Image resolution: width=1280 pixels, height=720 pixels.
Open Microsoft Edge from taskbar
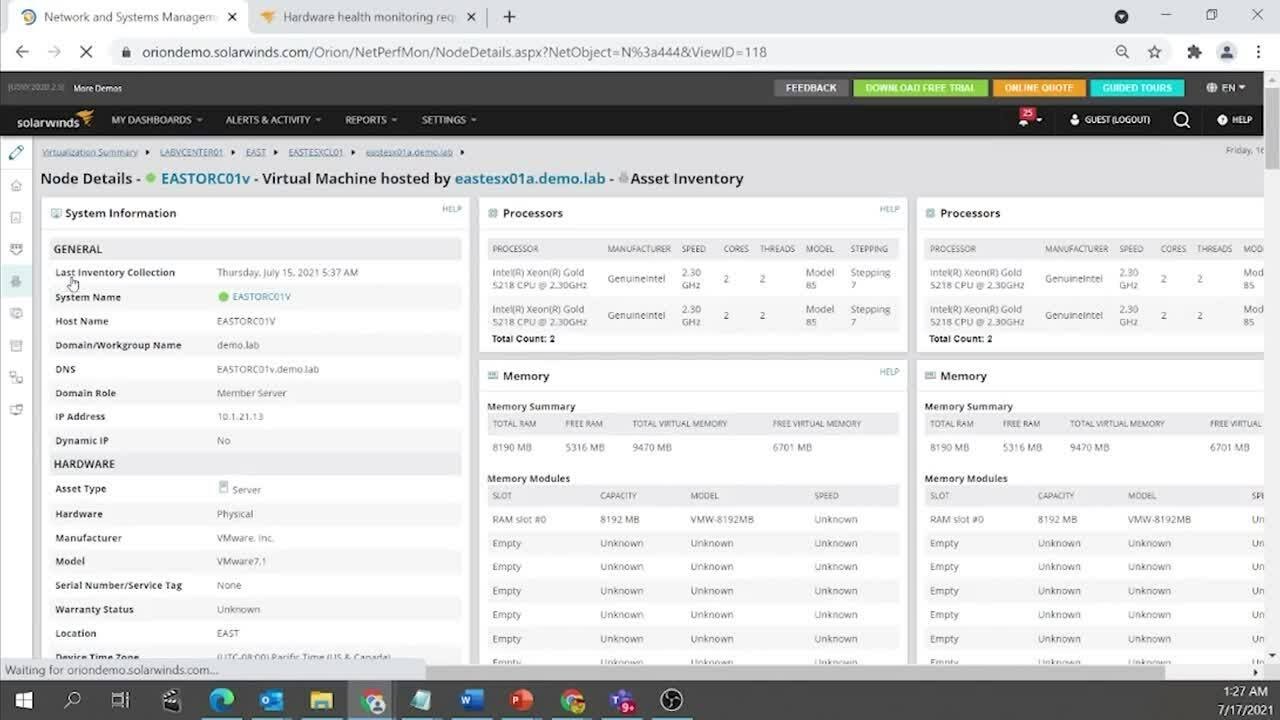[x=221, y=700]
